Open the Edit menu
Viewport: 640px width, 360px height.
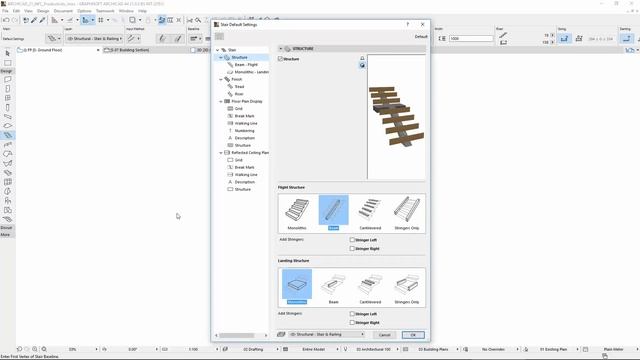pyautogui.click(x=16, y=11)
